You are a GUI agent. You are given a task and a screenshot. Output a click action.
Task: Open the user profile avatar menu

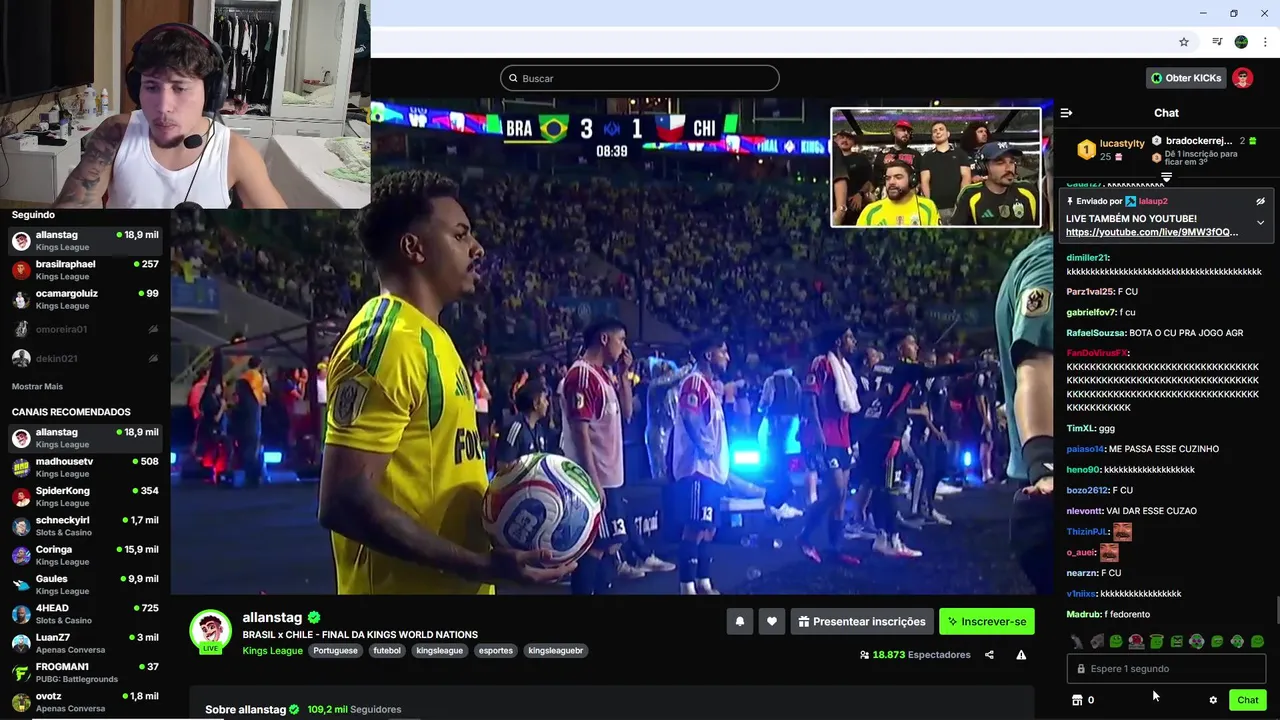[x=1242, y=78]
